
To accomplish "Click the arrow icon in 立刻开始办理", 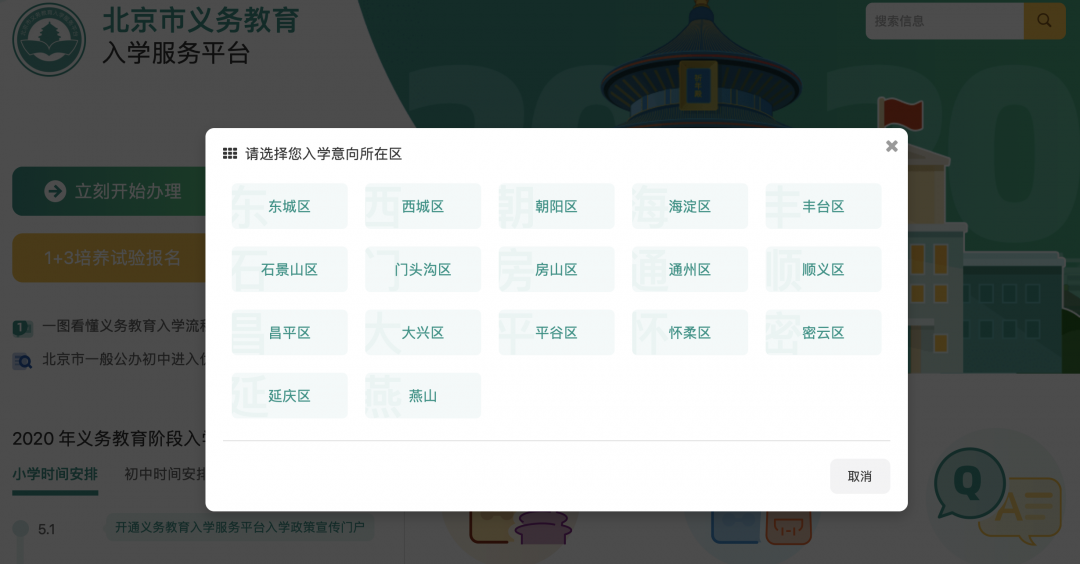I will [x=55, y=191].
